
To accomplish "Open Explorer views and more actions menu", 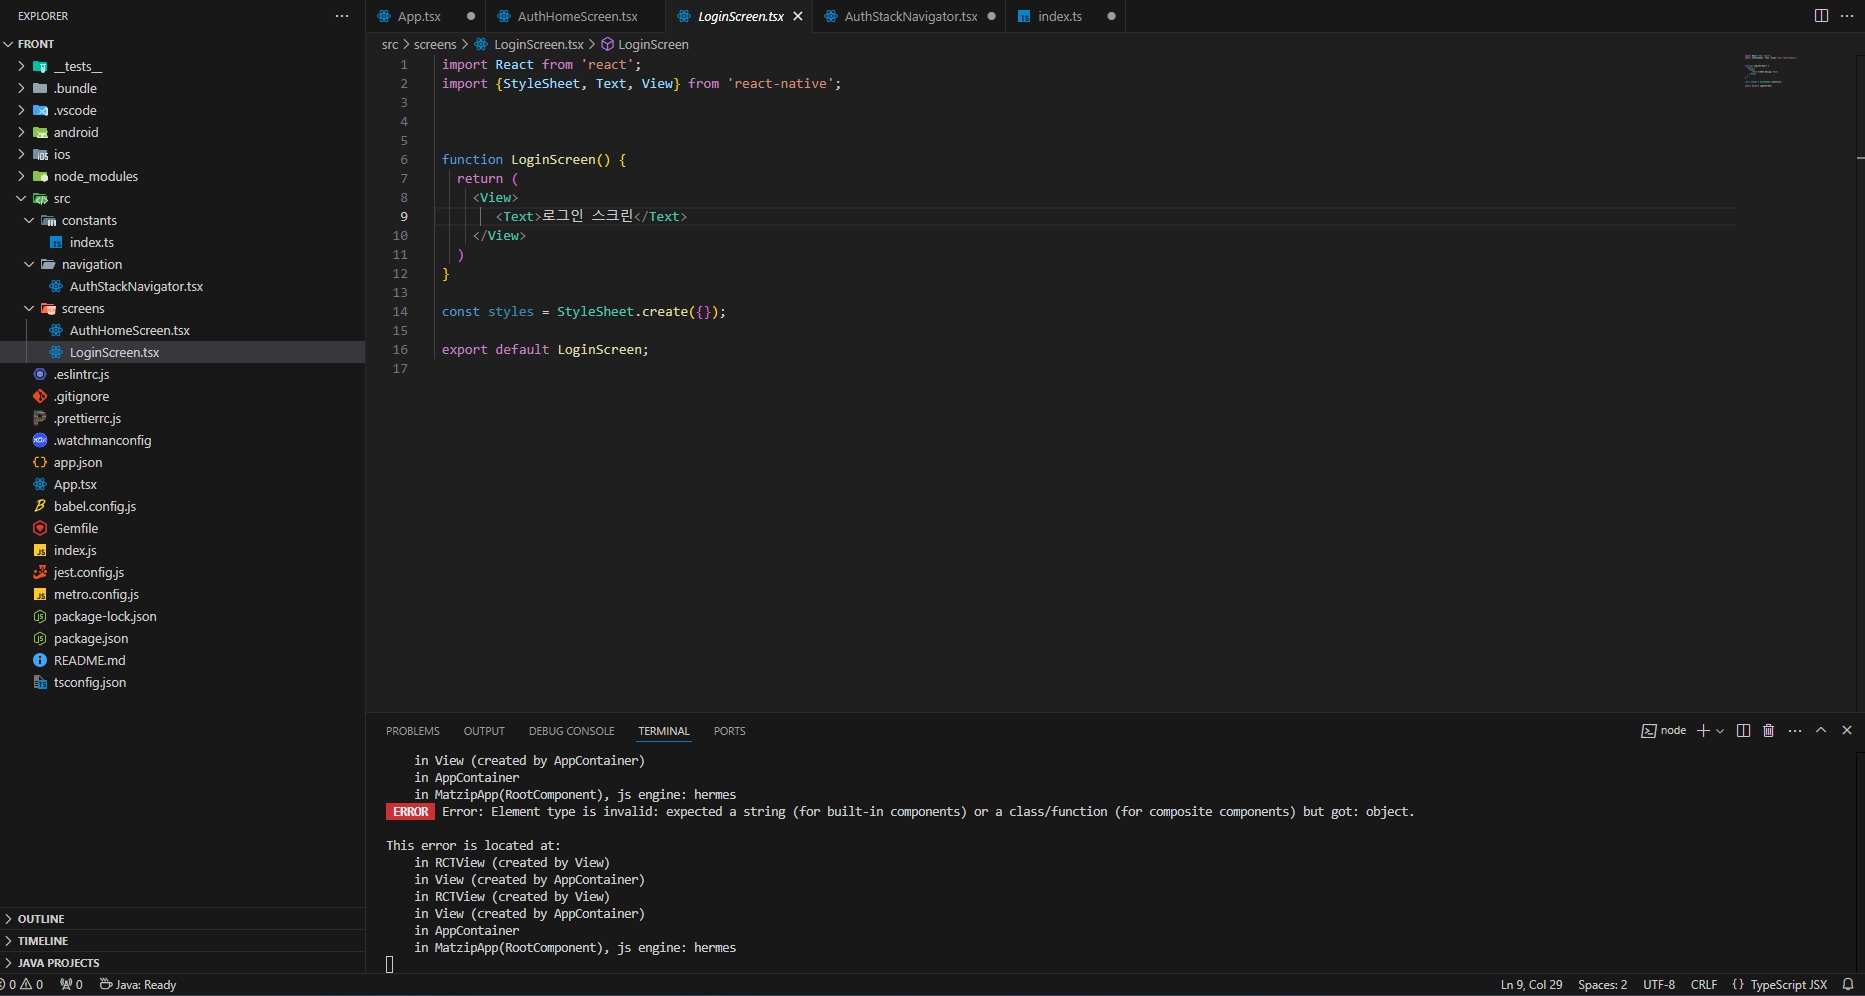I will [x=342, y=16].
